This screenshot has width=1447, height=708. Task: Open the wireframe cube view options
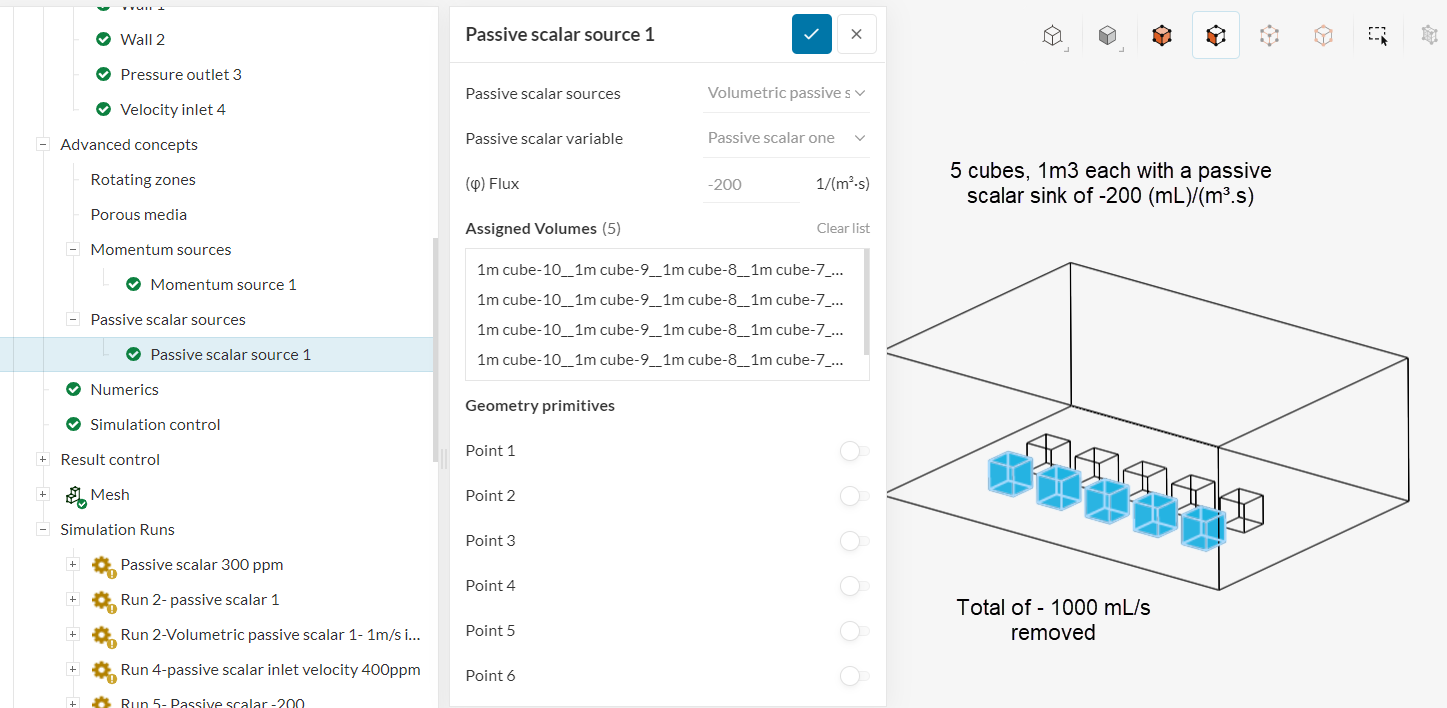[1052, 36]
